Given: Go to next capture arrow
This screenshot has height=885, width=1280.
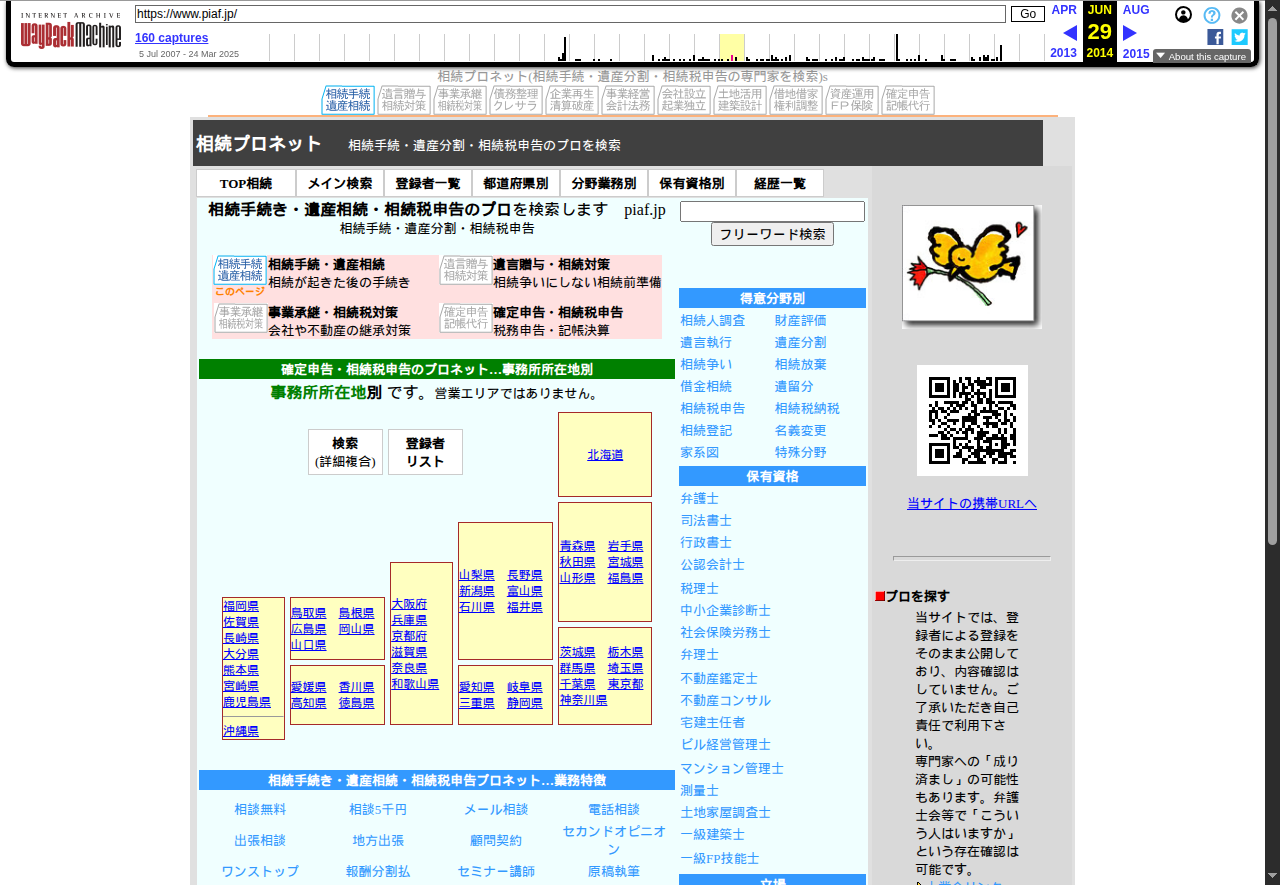Looking at the screenshot, I should [1130, 33].
